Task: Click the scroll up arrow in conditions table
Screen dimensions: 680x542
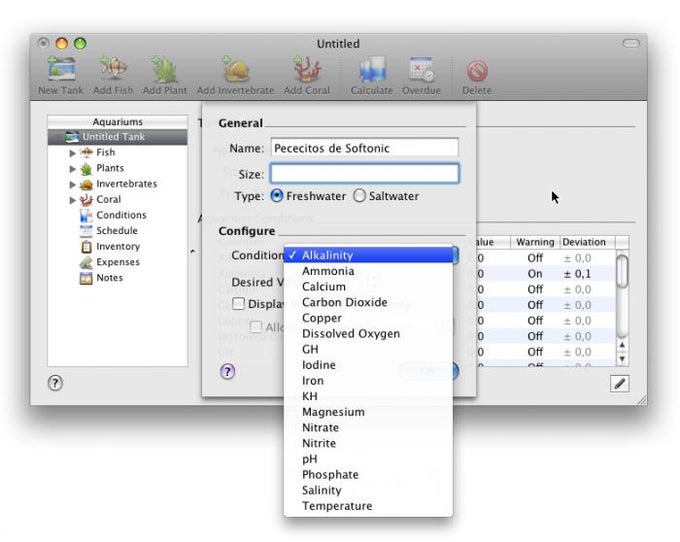Action: pos(622,346)
